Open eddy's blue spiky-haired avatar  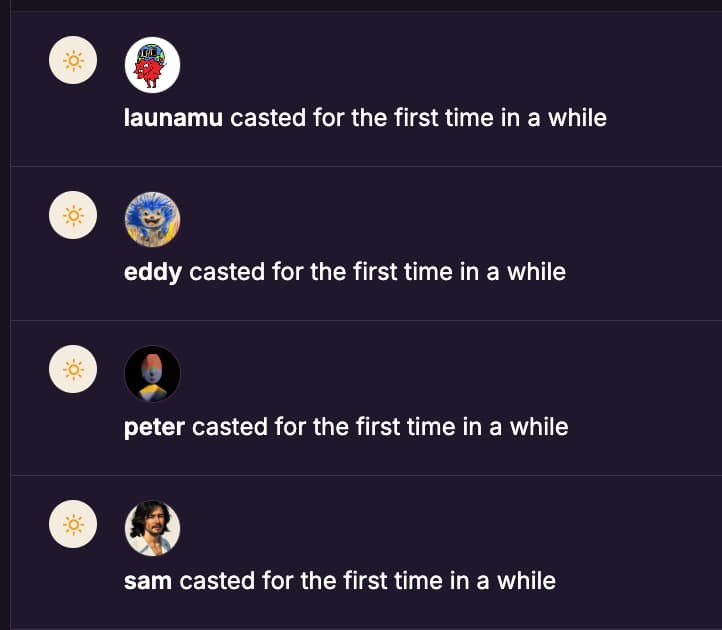(152, 219)
